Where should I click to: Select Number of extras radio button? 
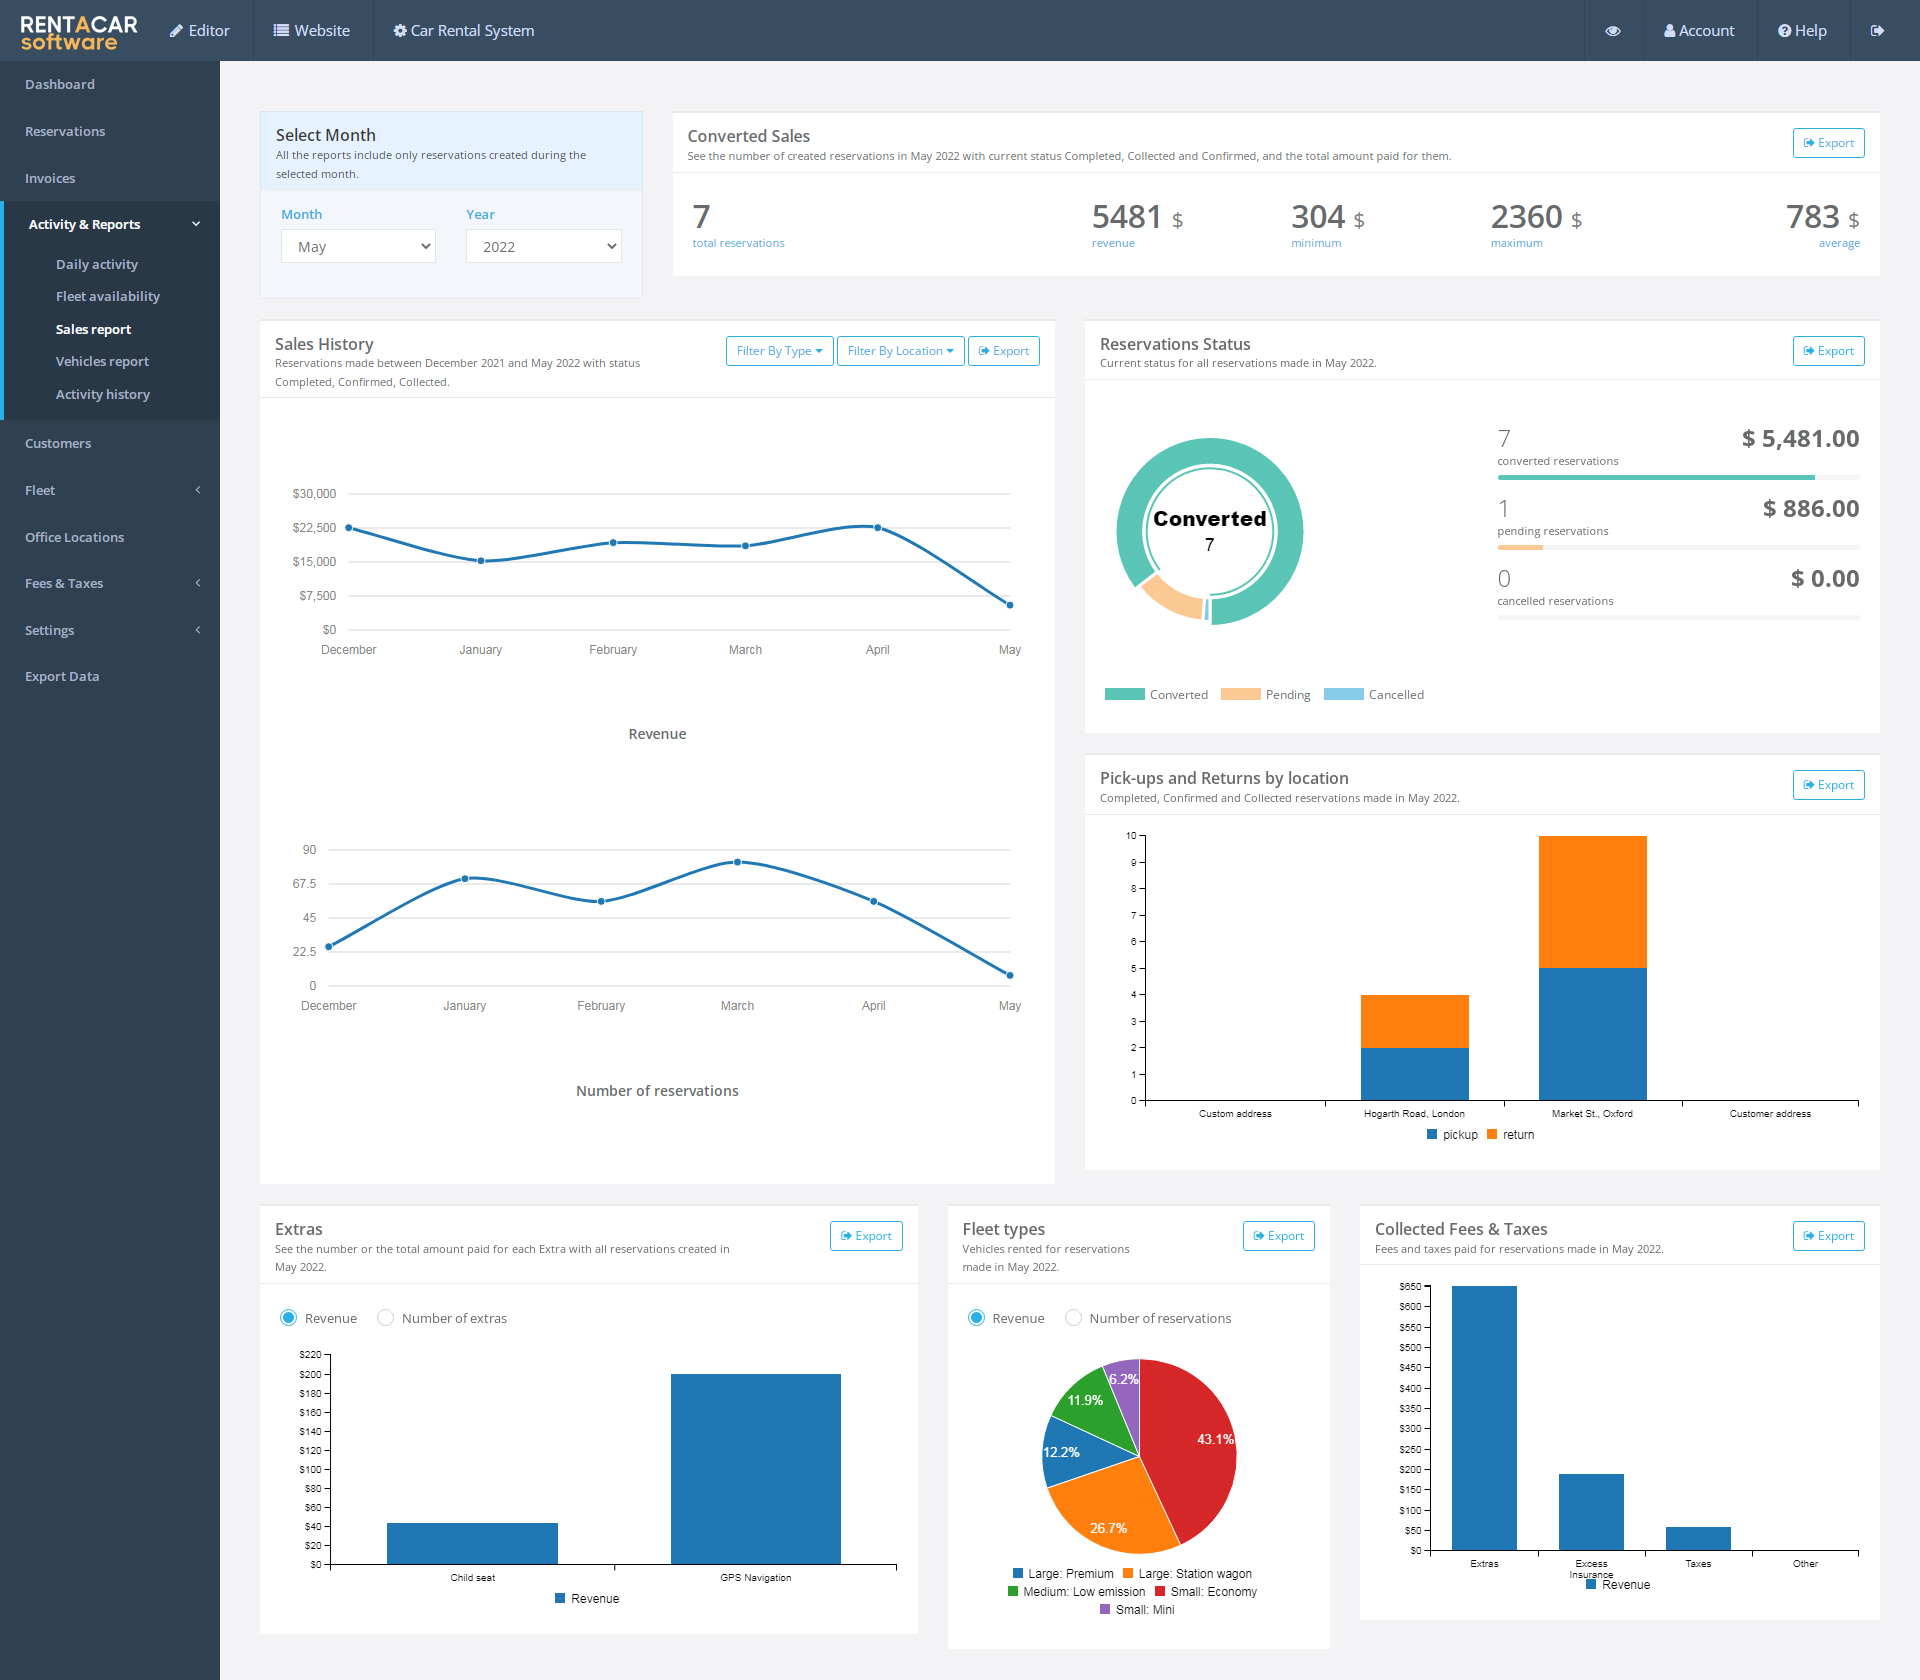tap(385, 1318)
